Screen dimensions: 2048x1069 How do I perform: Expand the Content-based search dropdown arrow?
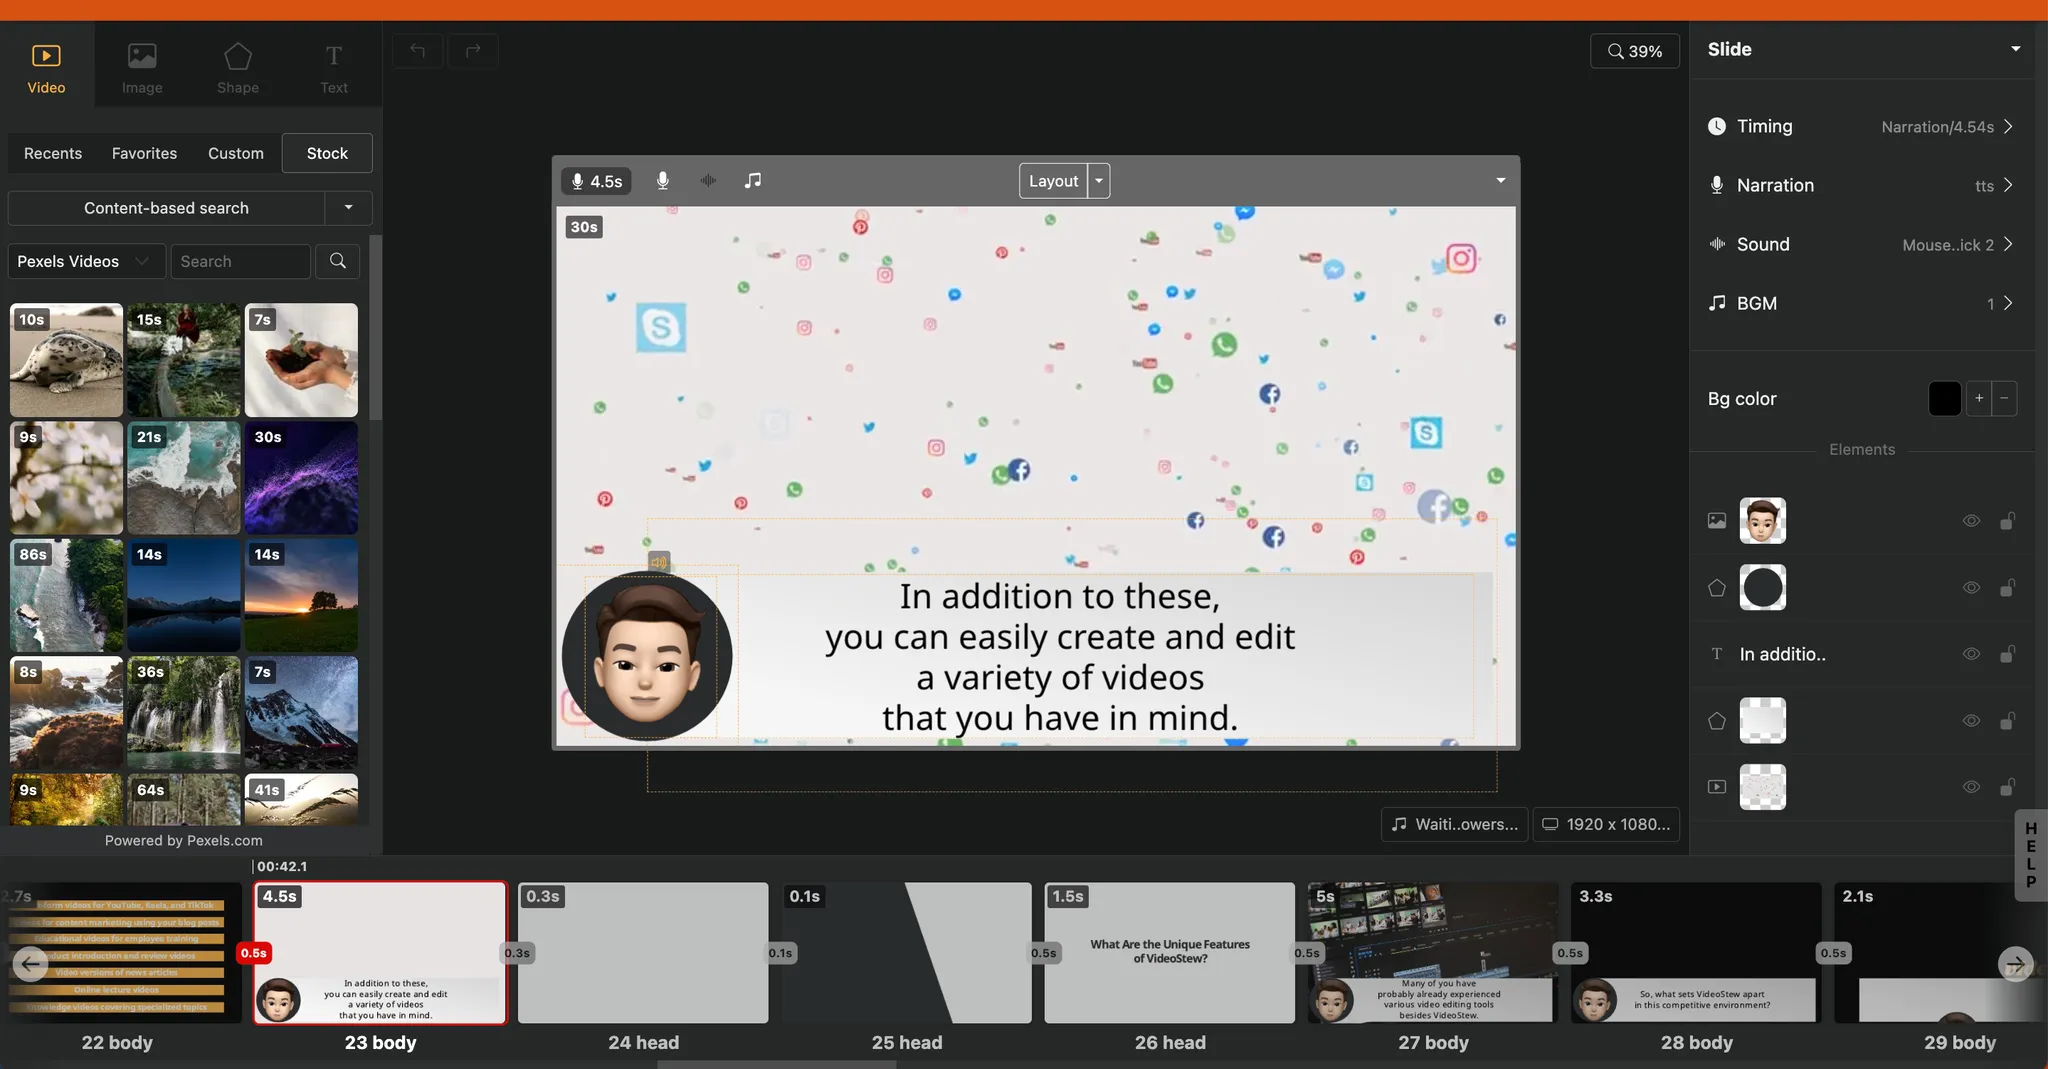pos(348,208)
